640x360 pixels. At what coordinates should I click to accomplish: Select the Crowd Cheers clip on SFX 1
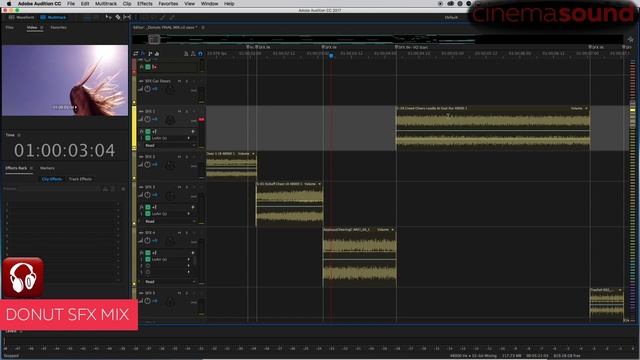coord(493,128)
